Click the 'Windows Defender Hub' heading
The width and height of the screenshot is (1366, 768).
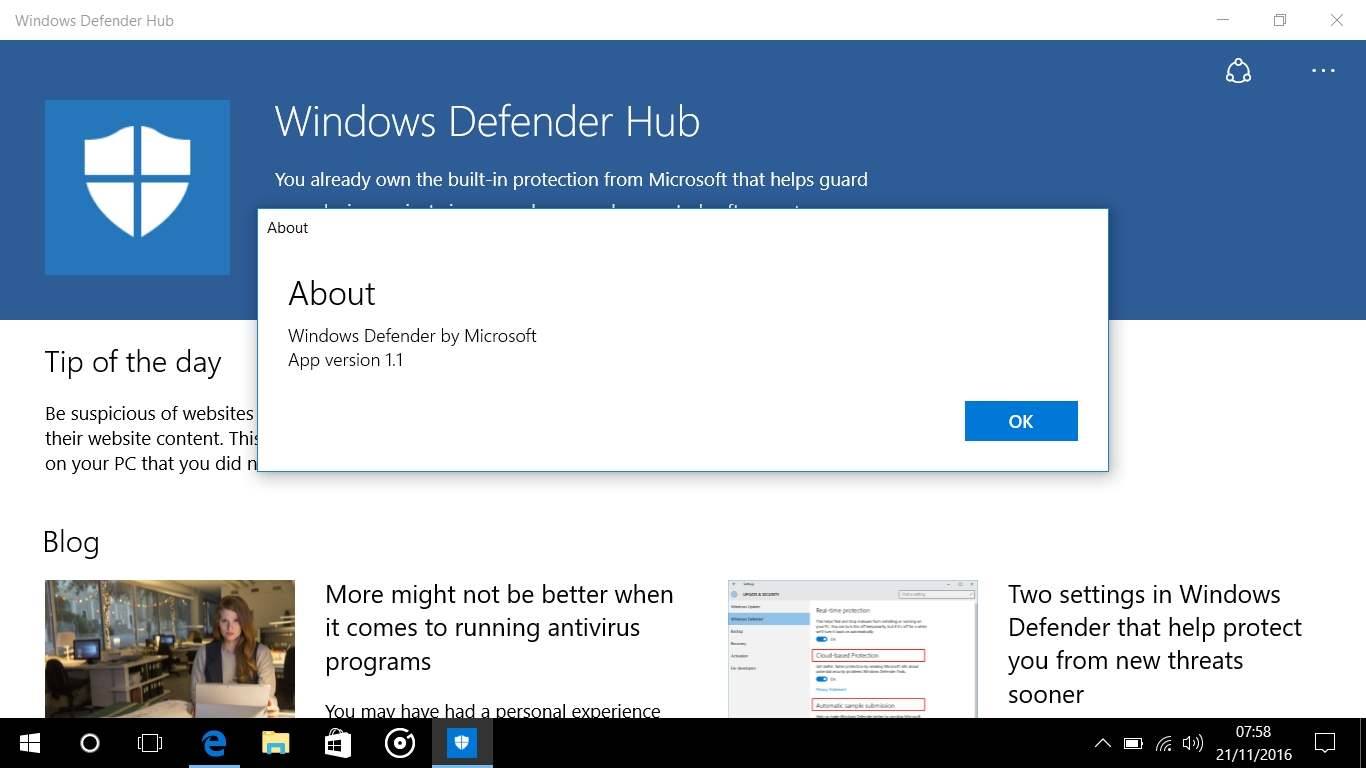coord(487,122)
